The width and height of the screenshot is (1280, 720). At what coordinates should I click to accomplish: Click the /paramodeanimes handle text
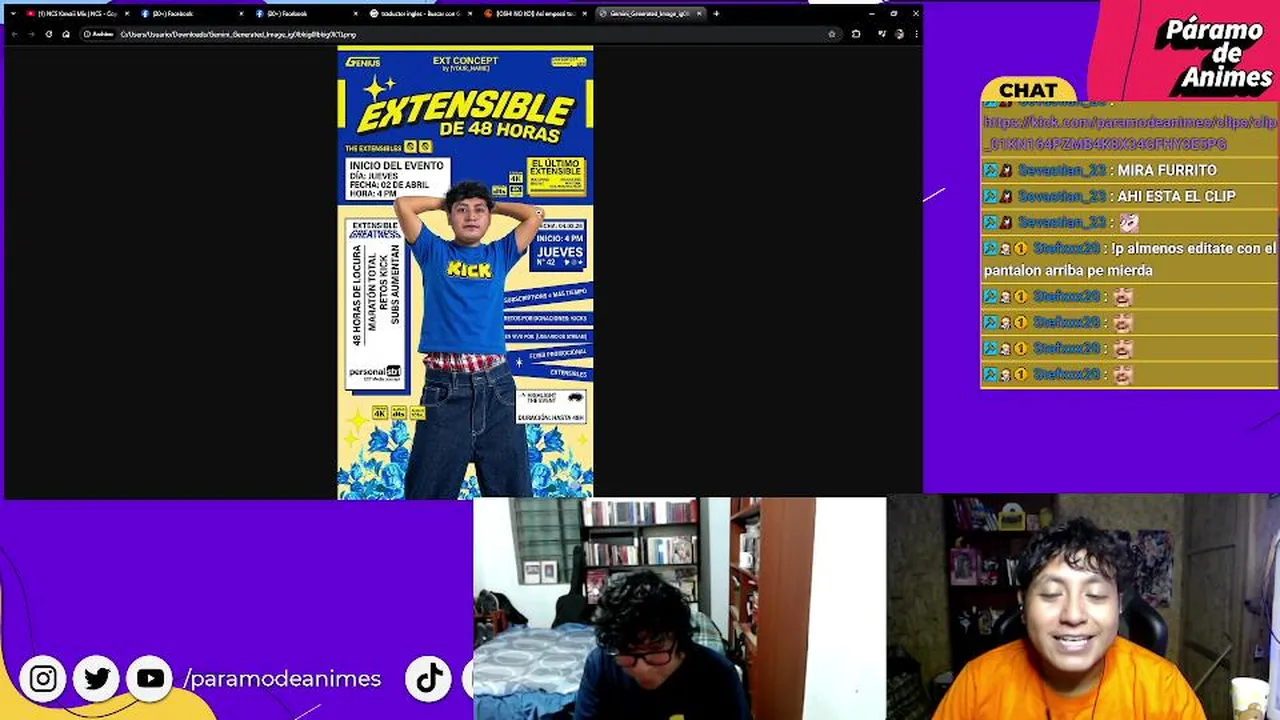point(283,679)
